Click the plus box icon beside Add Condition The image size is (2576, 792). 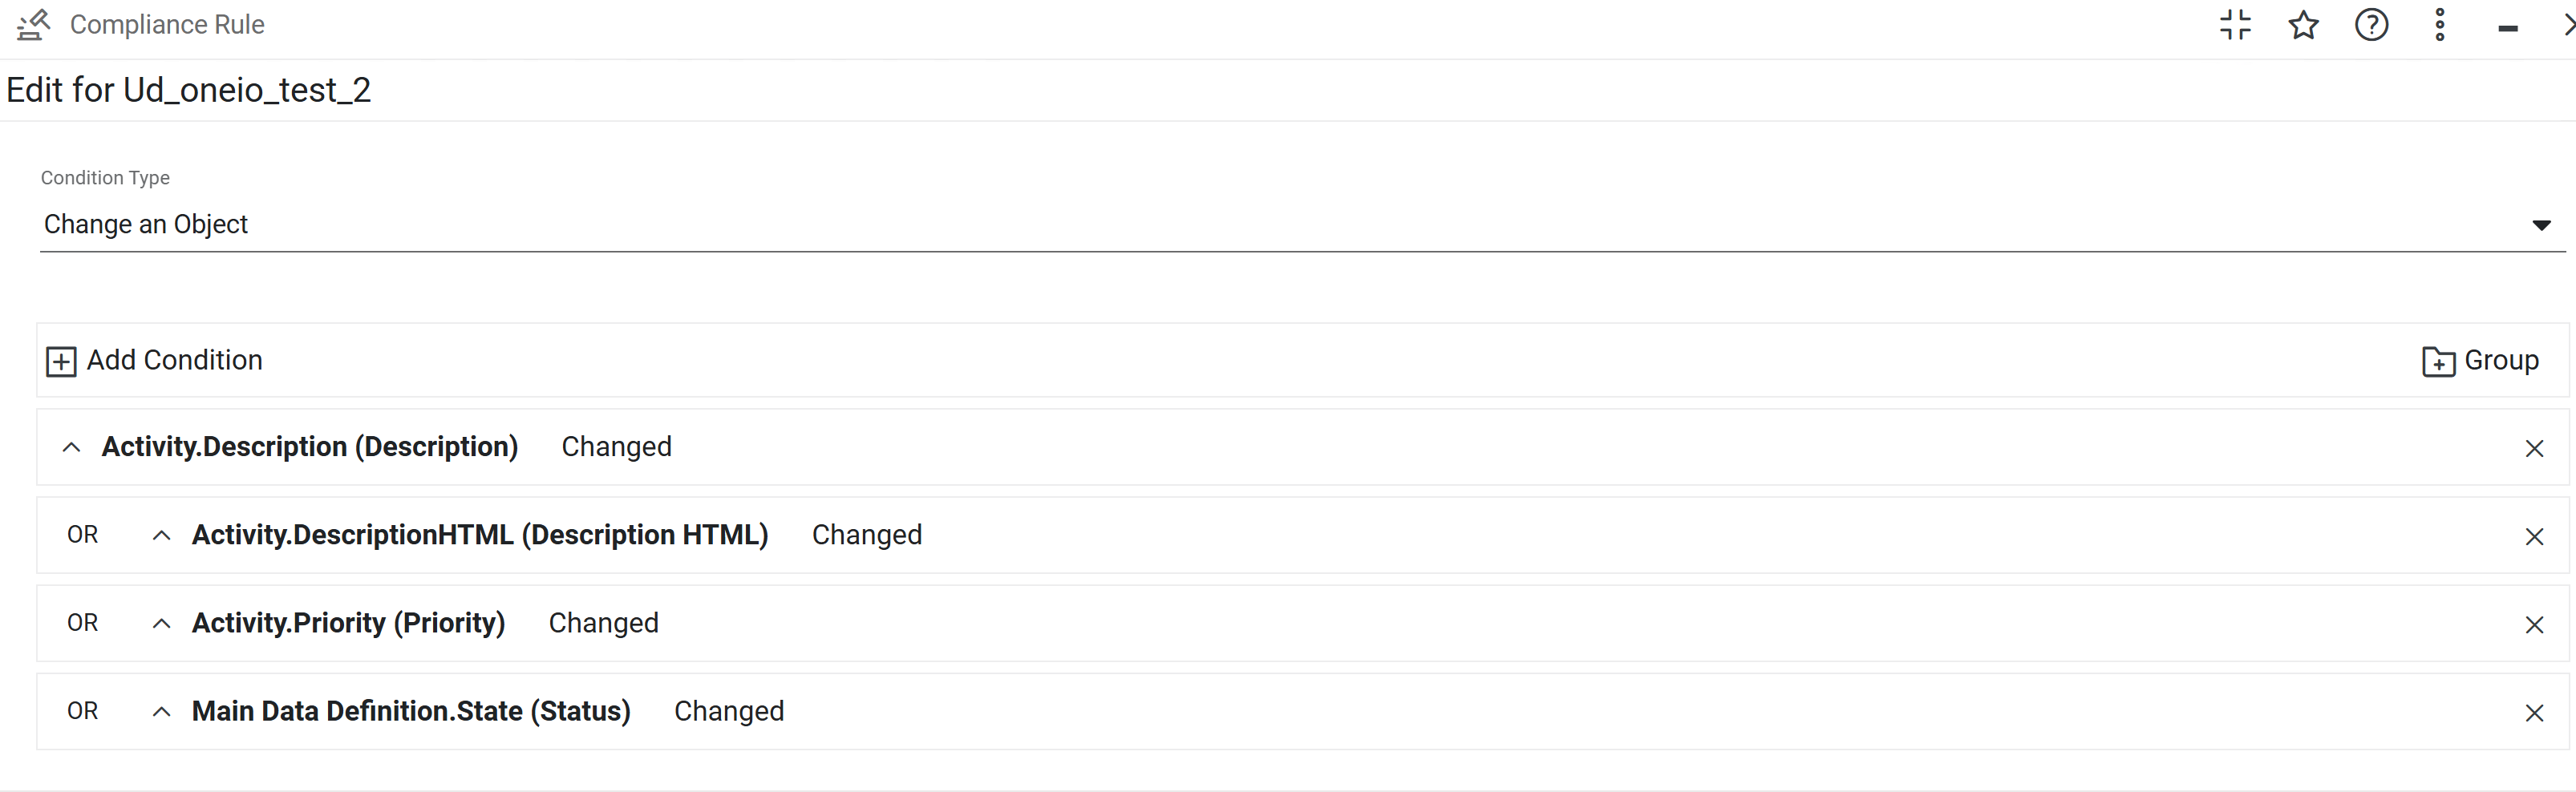point(61,361)
